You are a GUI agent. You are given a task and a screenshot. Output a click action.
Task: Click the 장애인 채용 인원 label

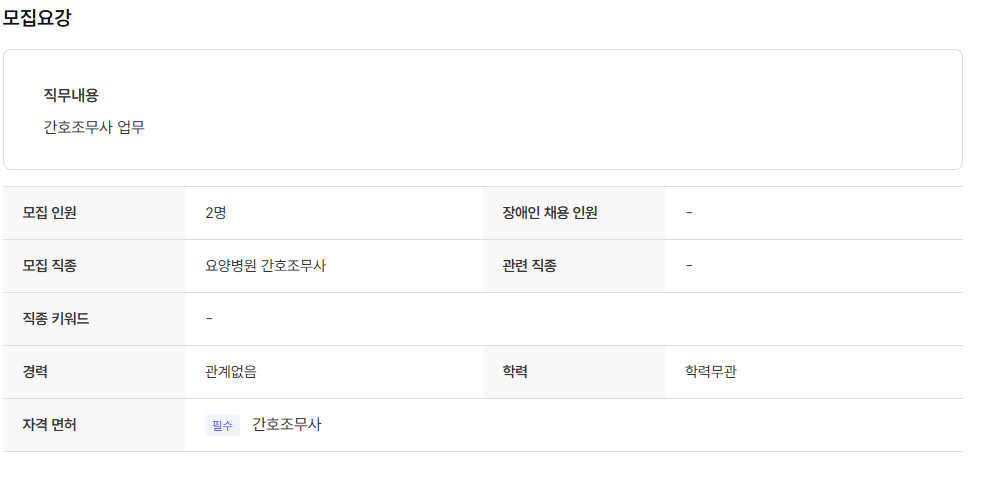[550, 212]
